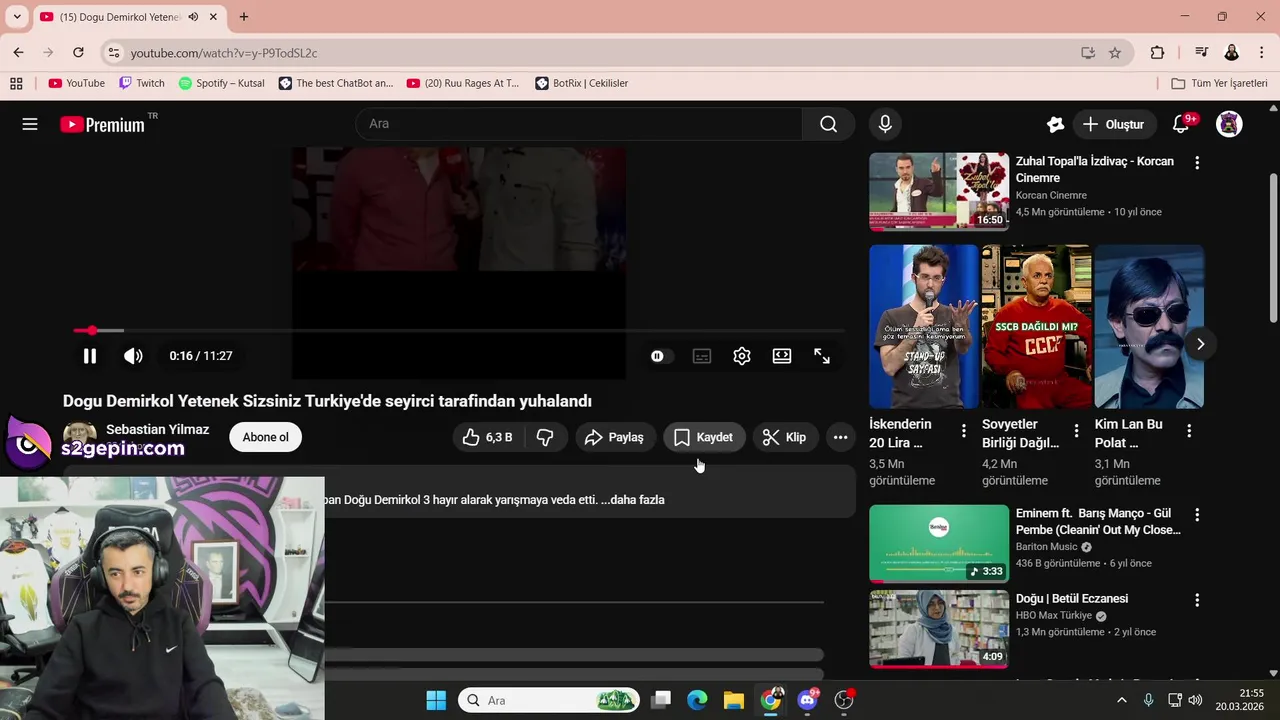Open the YouTube guide hamburger menu
The width and height of the screenshot is (1280, 720).
click(x=30, y=124)
